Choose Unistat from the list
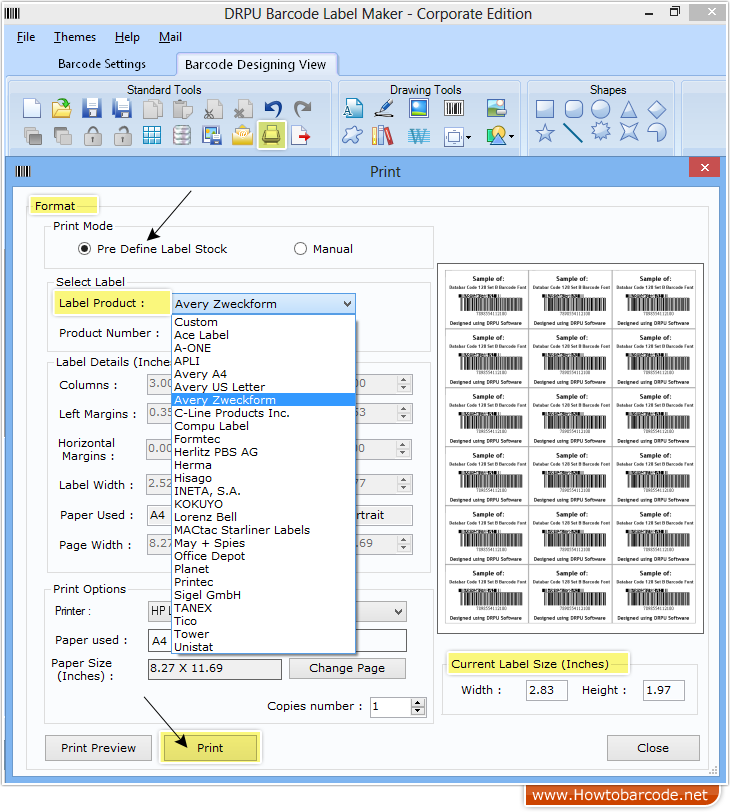The width and height of the screenshot is (730, 812). [264, 647]
